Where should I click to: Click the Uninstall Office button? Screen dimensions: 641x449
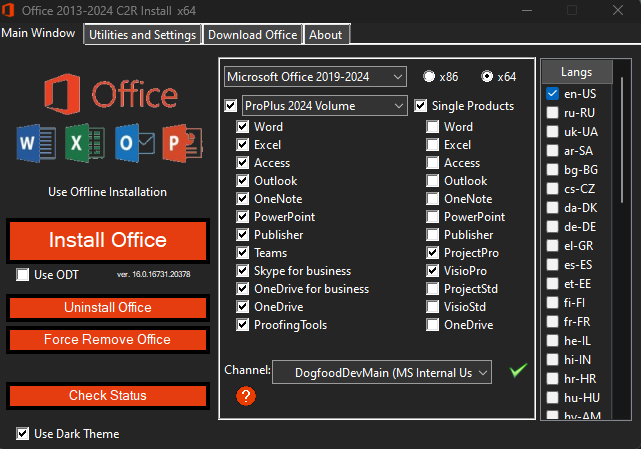tap(108, 308)
